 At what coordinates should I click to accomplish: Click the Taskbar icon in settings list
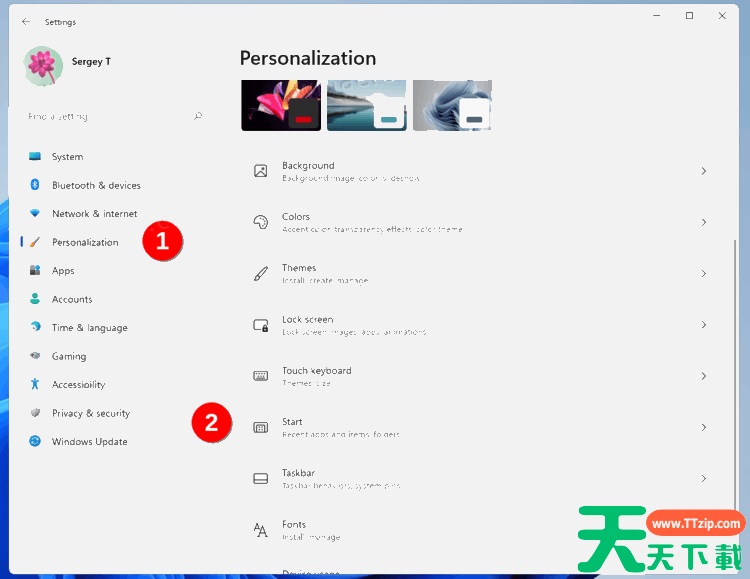[x=261, y=479]
